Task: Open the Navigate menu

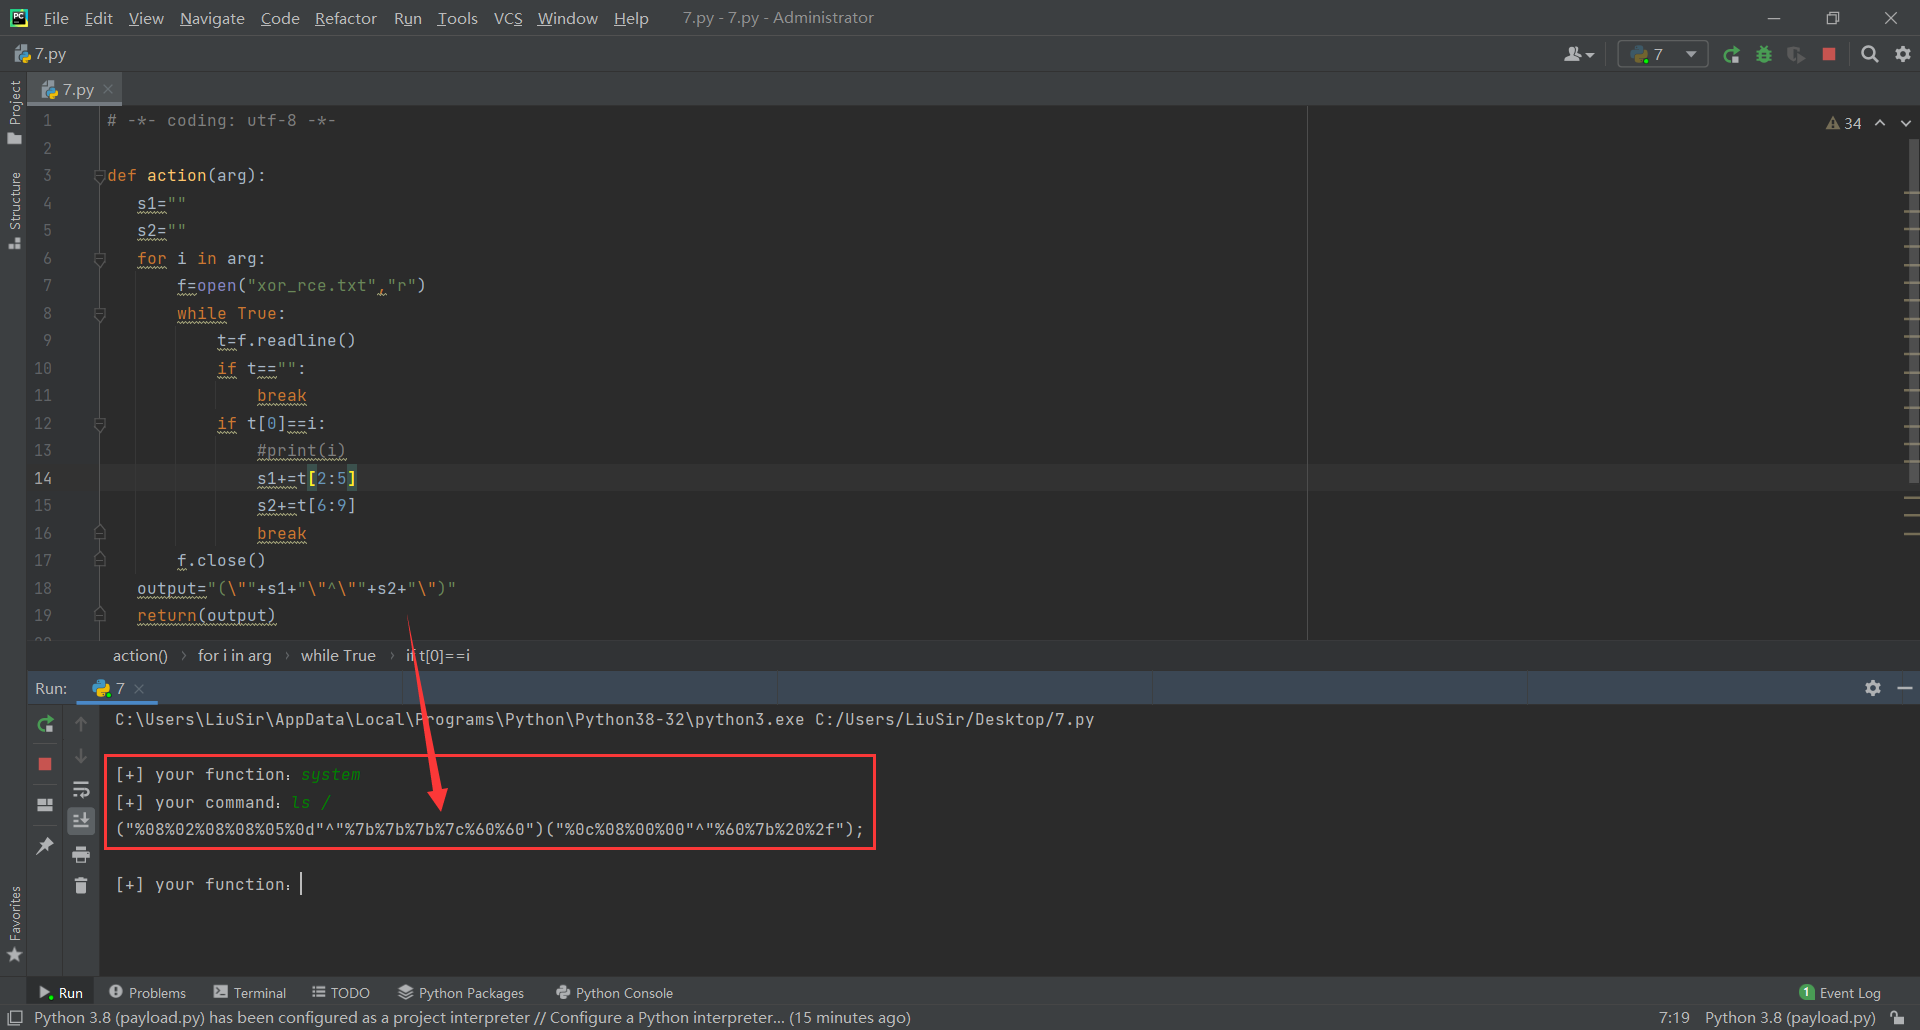Action: [212, 18]
